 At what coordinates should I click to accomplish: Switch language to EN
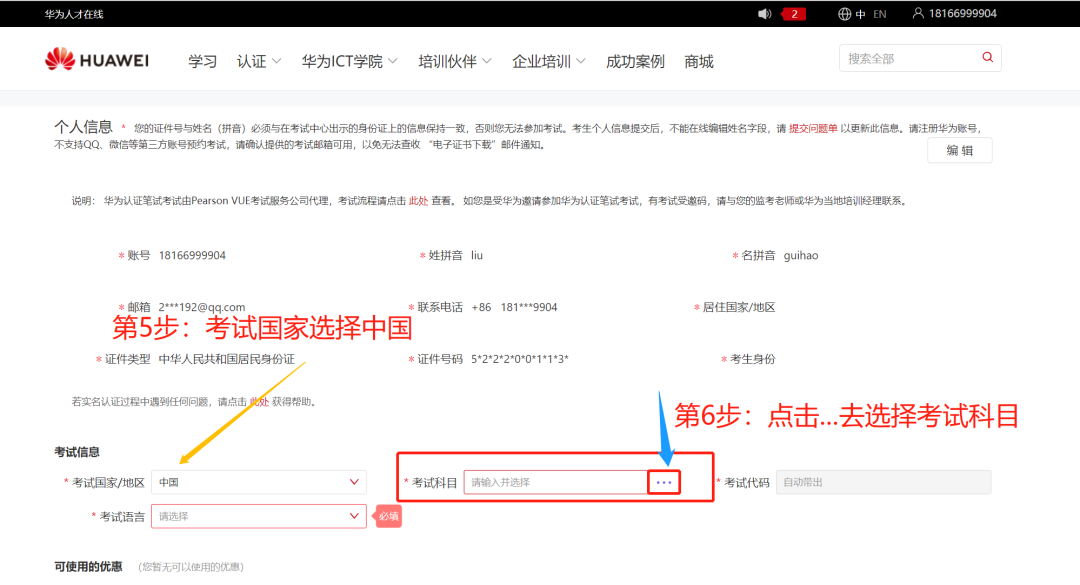(880, 14)
